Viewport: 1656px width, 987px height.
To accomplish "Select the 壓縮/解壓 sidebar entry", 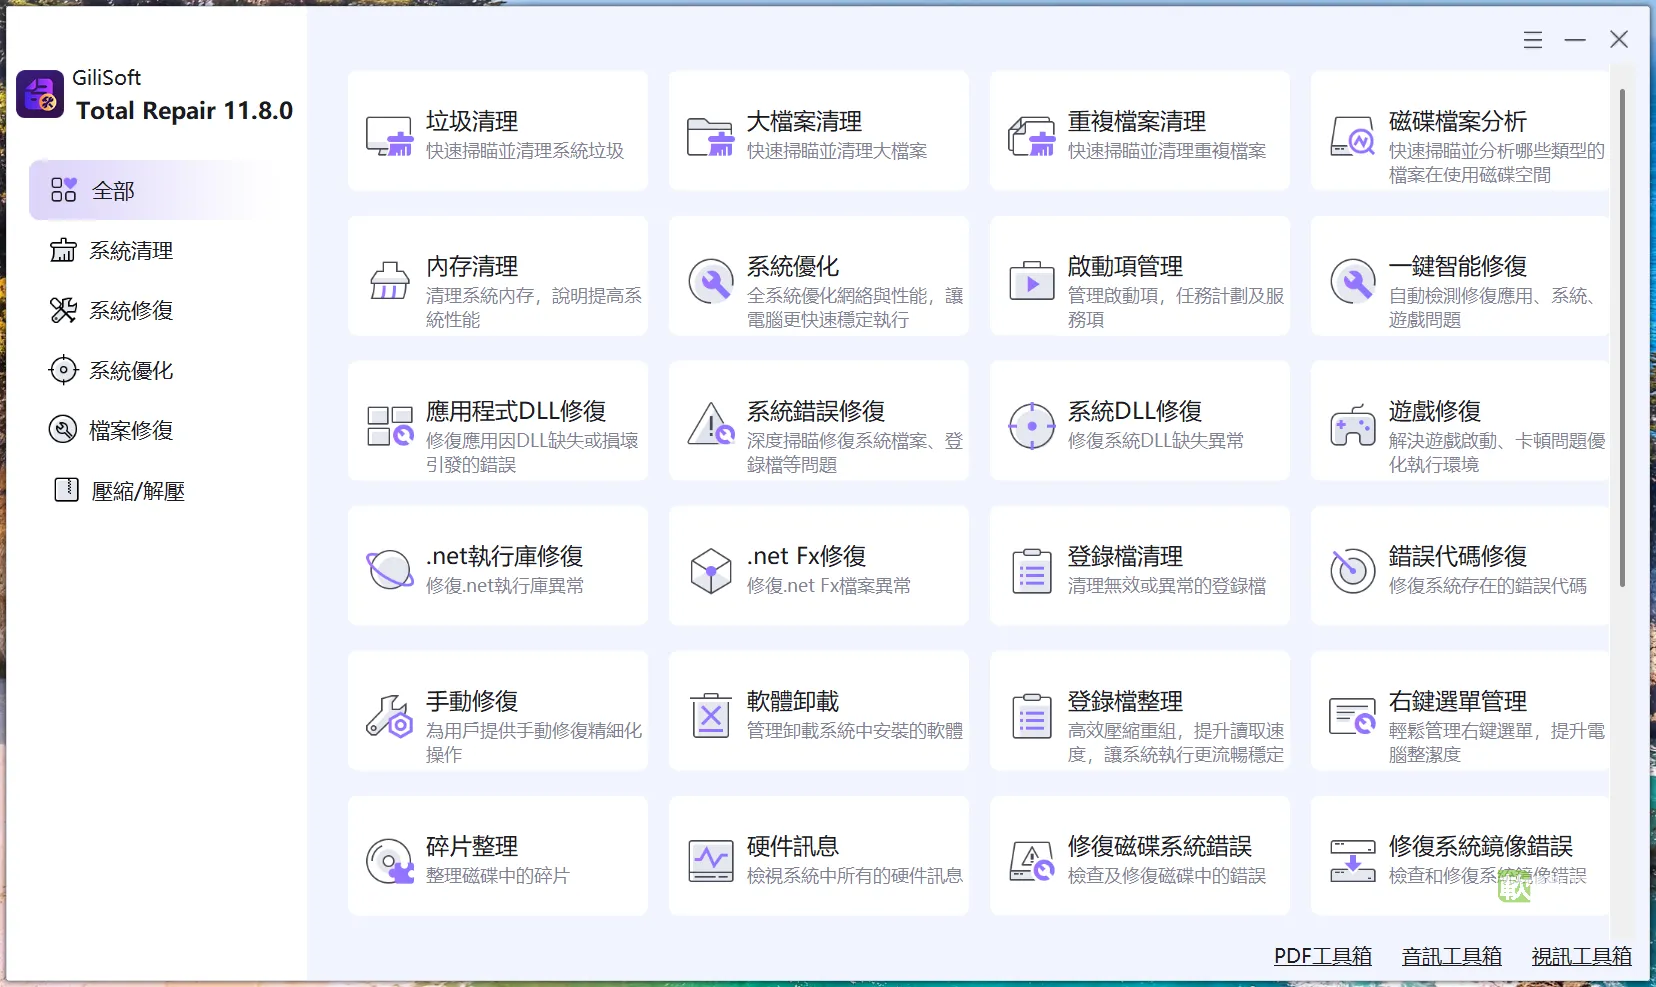I will click(x=137, y=490).
